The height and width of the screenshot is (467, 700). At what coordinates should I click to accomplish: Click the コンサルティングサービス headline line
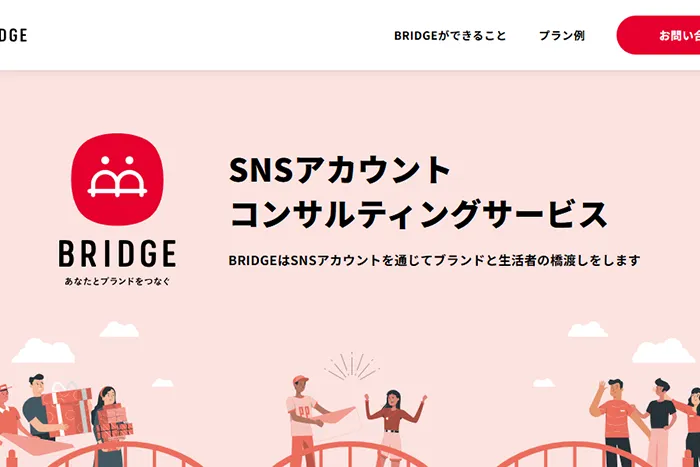[418, 214]
